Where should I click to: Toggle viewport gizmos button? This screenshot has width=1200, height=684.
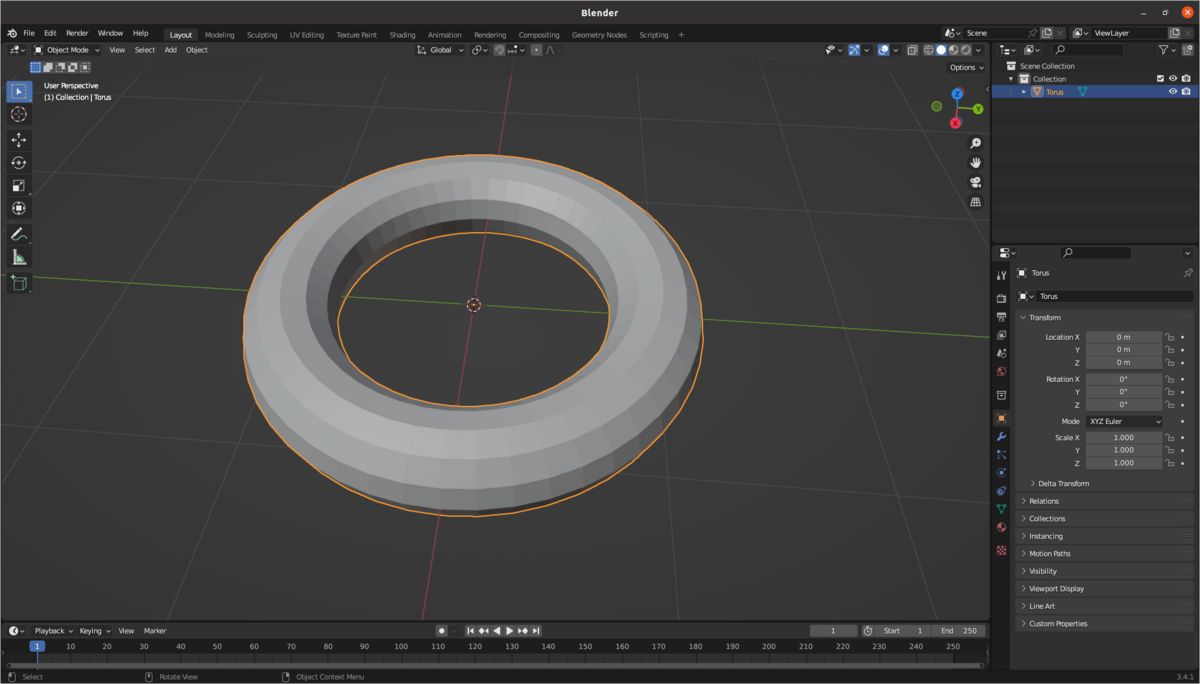pos(854,50)
